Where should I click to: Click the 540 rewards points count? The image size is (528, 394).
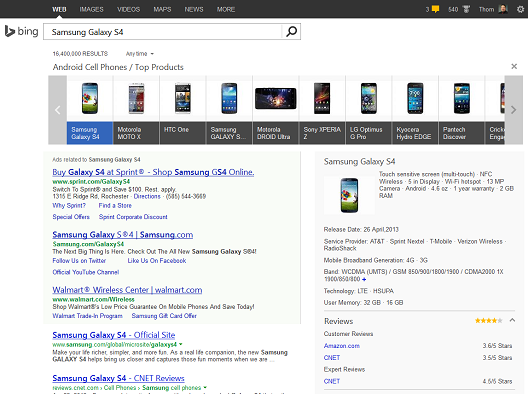click(453, 9)
